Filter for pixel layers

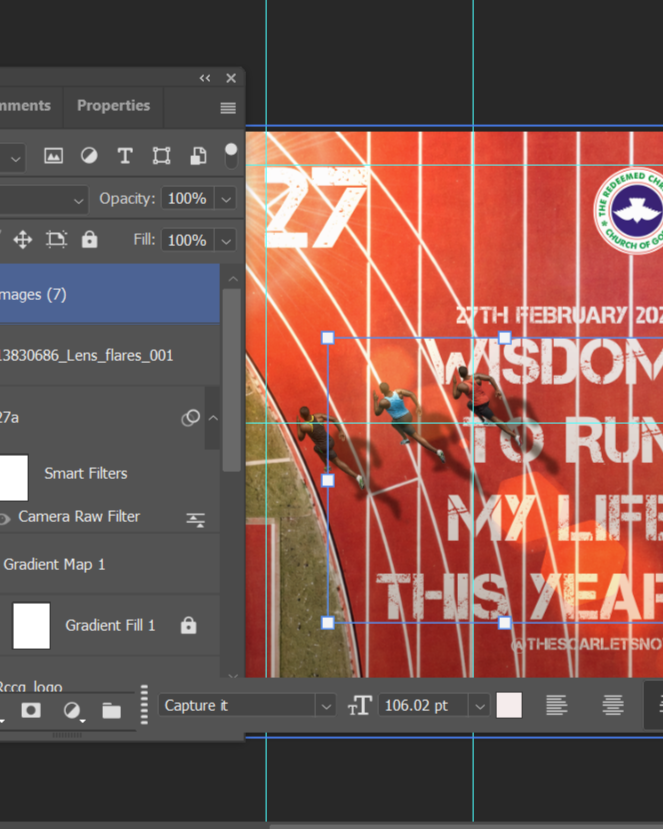pyautogui.click(x=53, y=156)
